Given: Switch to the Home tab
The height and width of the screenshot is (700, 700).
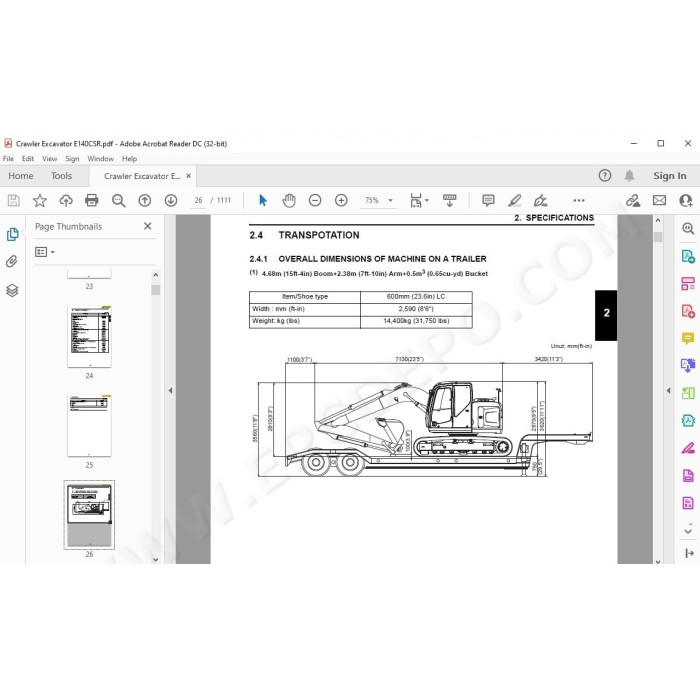Looking at the screenshot, I should coord(21,176).
